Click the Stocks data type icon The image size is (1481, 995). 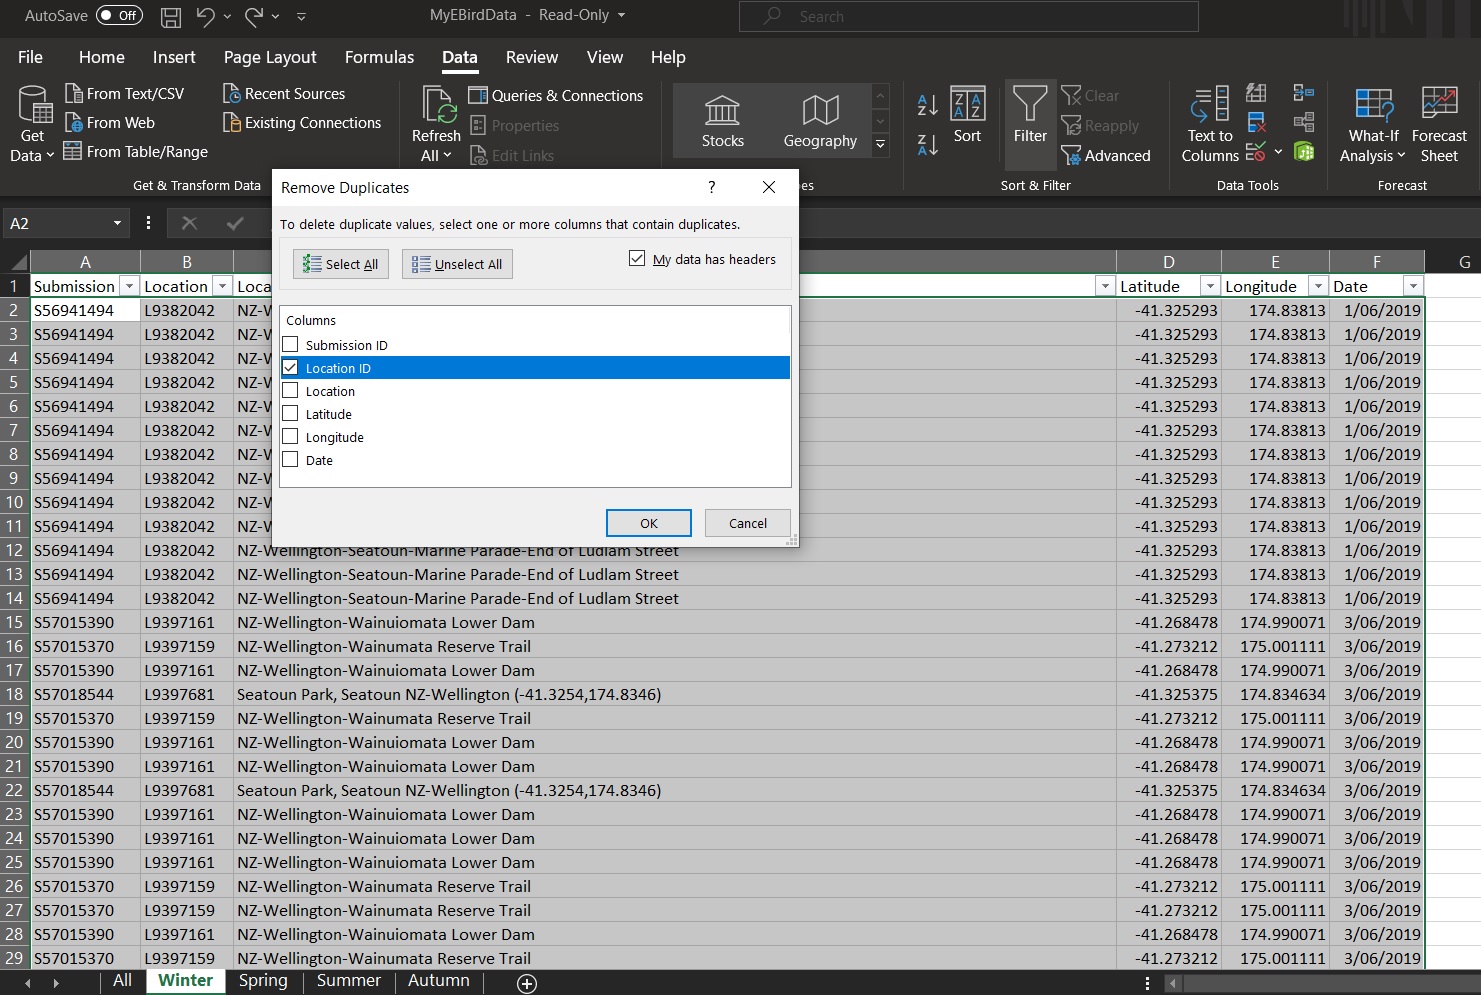coord(722,110)
